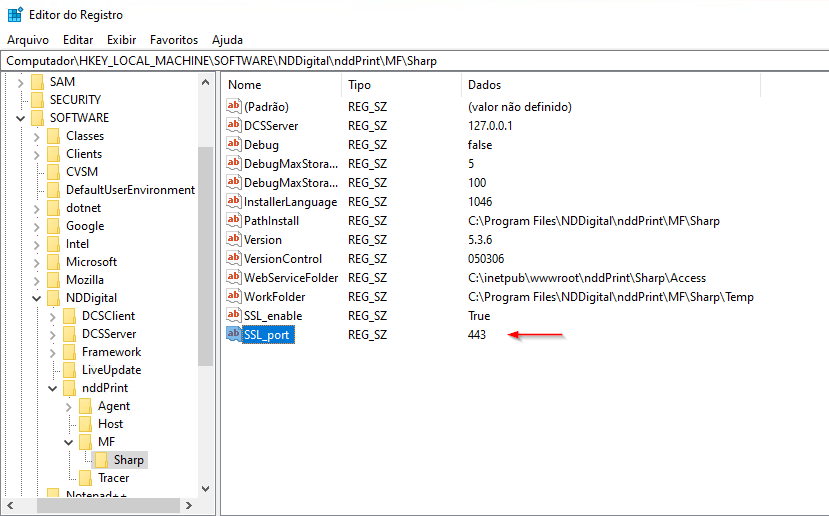
Task: Select the Sharp folder icon in tree
Action: tap(101, 460)
